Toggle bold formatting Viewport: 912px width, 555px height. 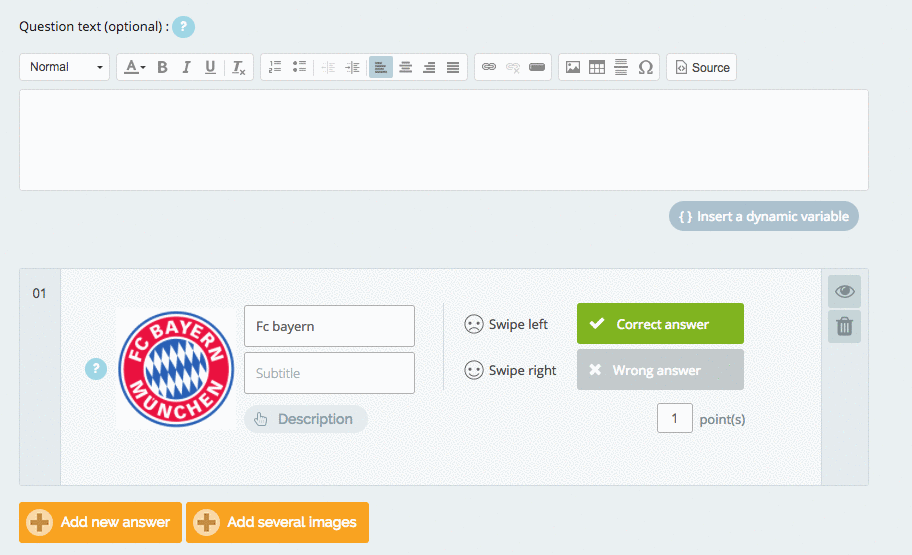pyautogui.click(x=162, y=67)
